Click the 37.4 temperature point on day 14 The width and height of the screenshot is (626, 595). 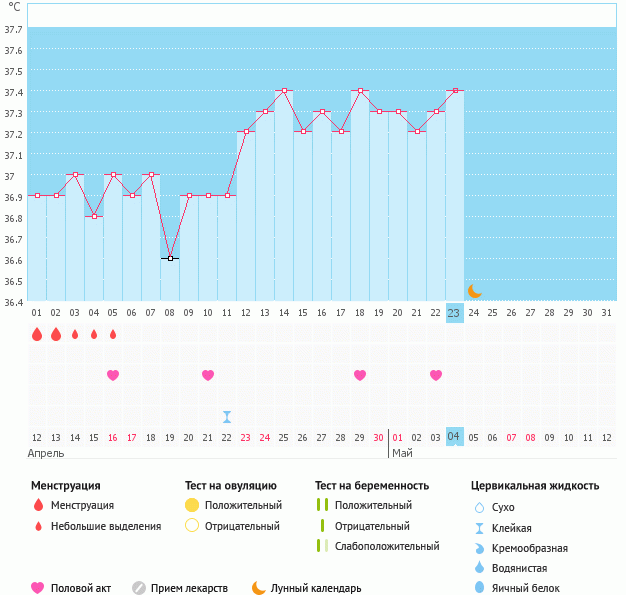pos(284,90)
